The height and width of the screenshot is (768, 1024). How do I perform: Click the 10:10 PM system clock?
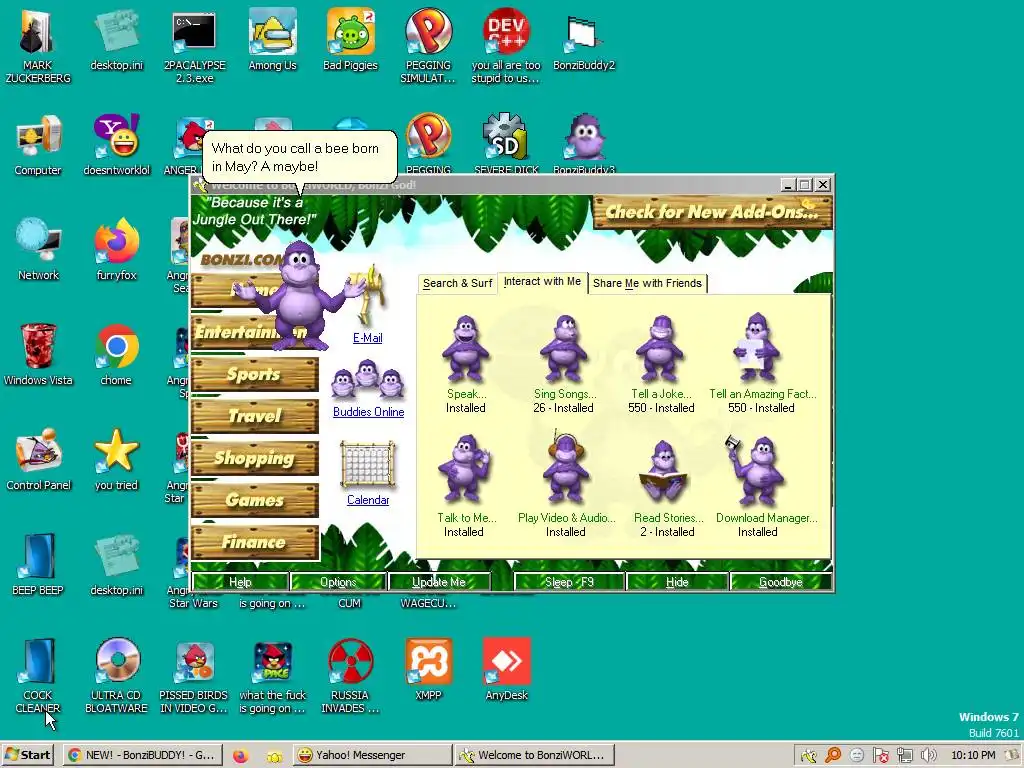[973, 756]
